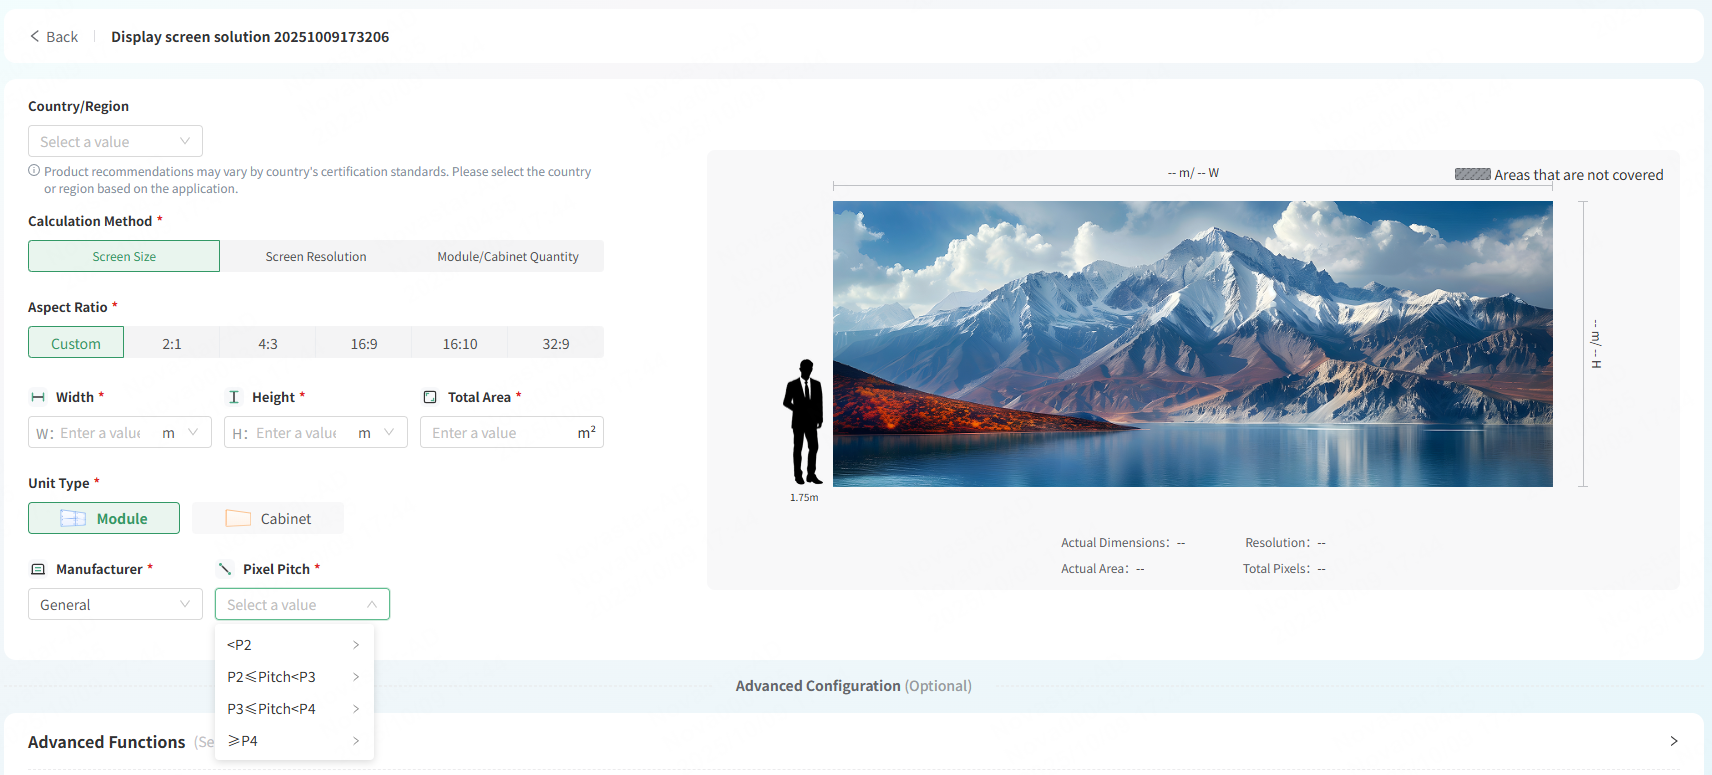Click the Height measurement icon
The image size is (1712, 775).
[x=234, y=397]
